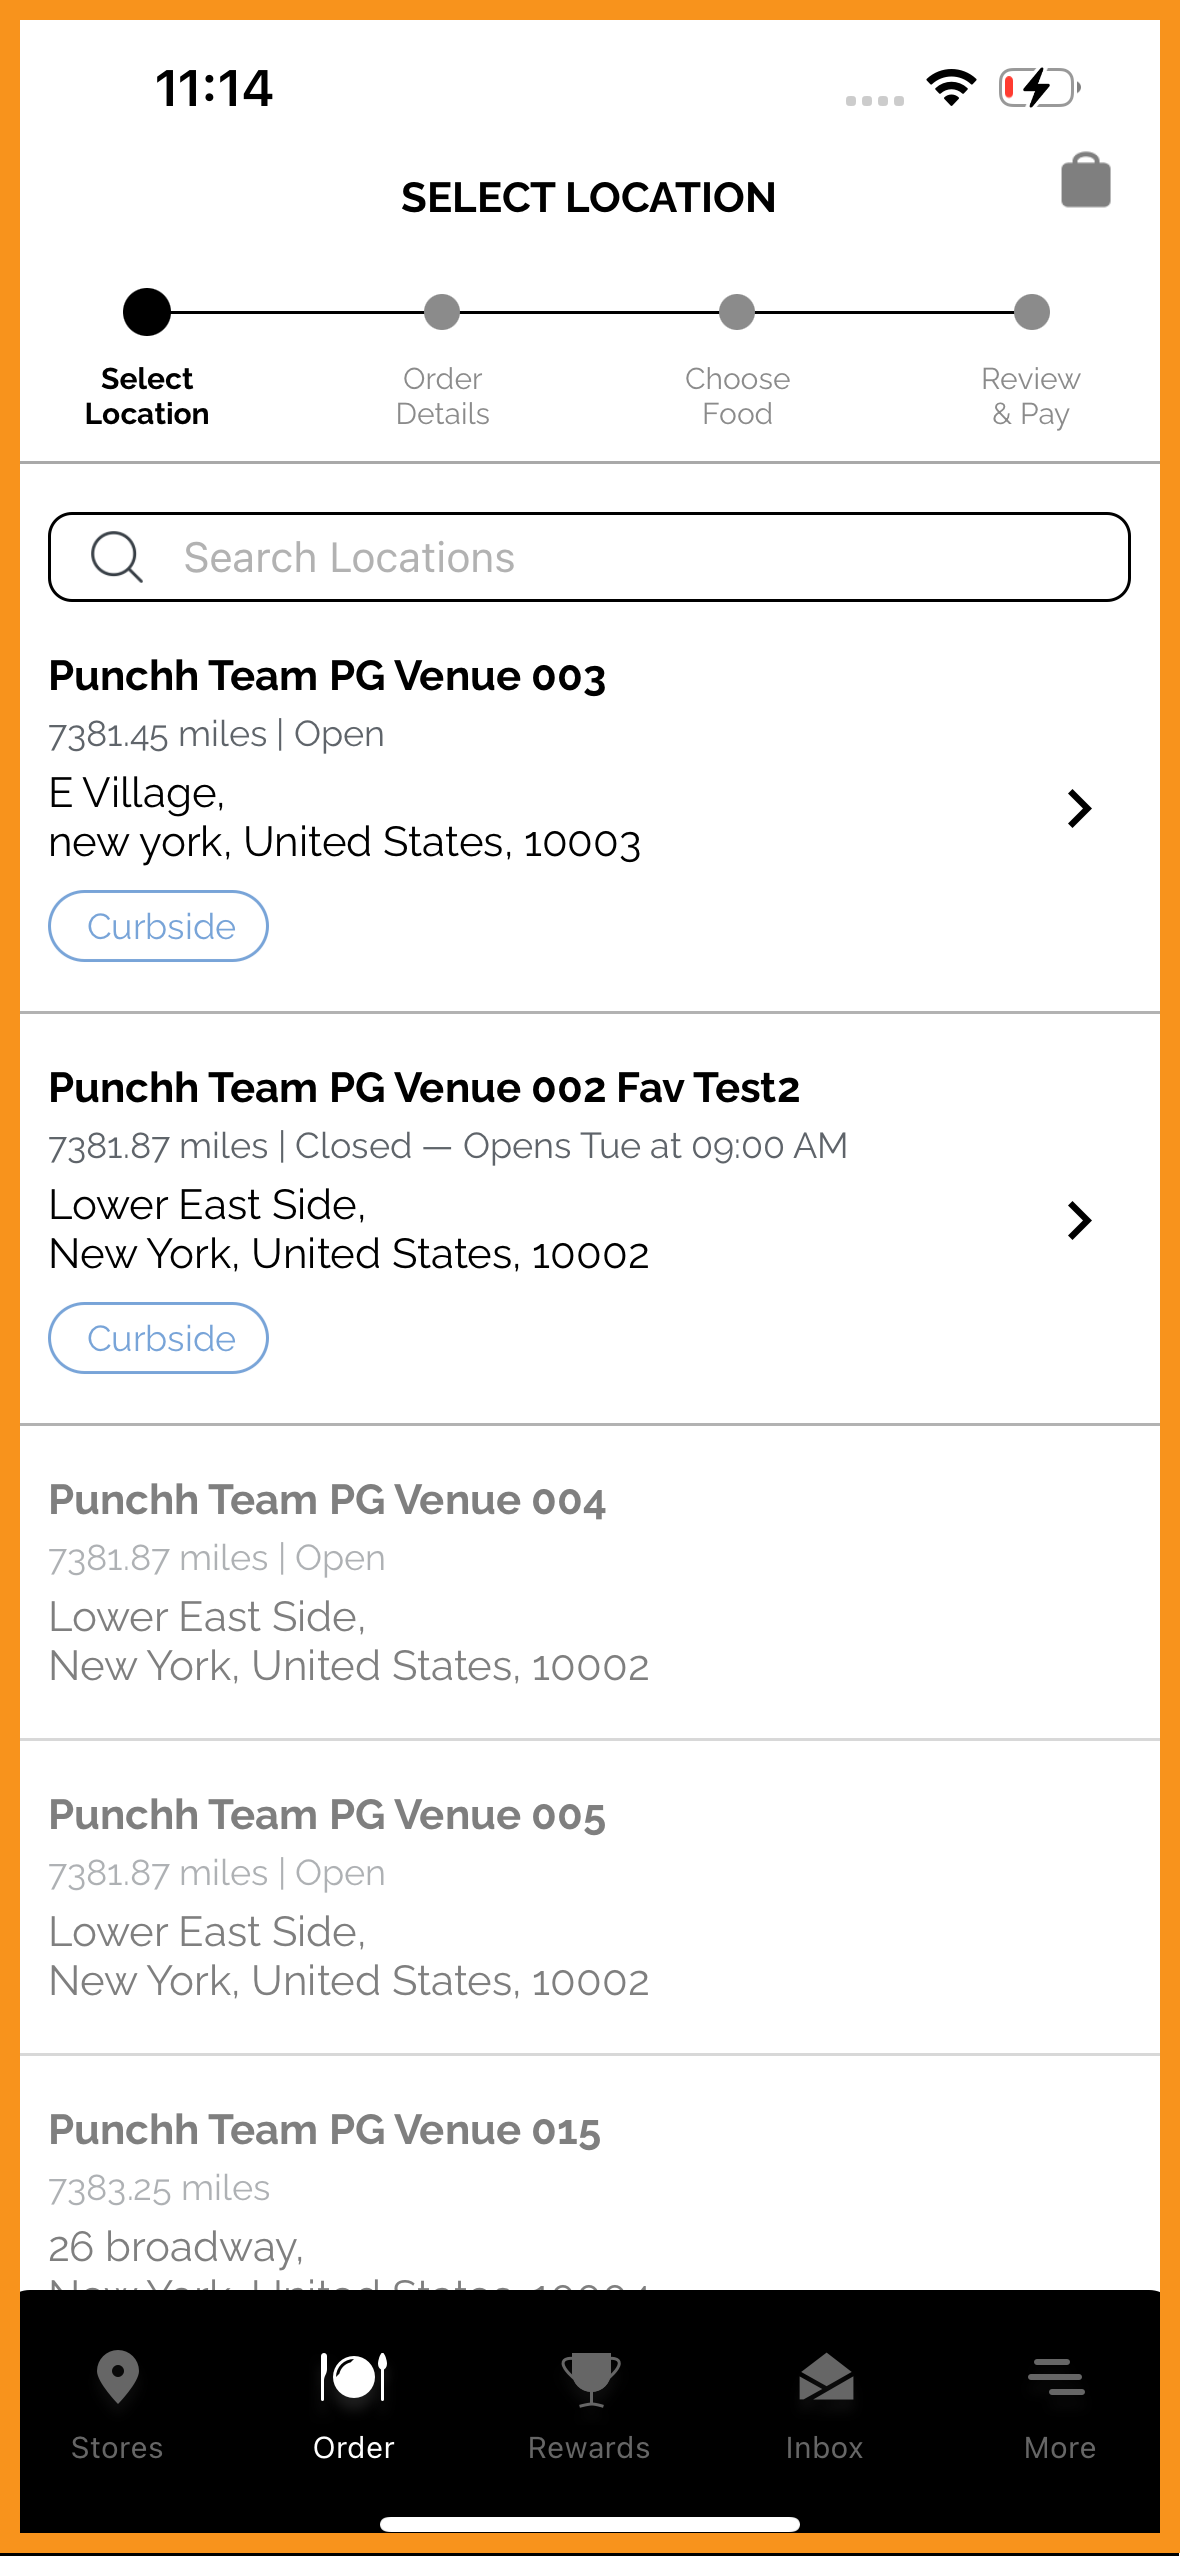Viewport: 1180px width, 2556px height.
Task: Select Punchh Team PG Venue 004 entry
Action: 590,1582
